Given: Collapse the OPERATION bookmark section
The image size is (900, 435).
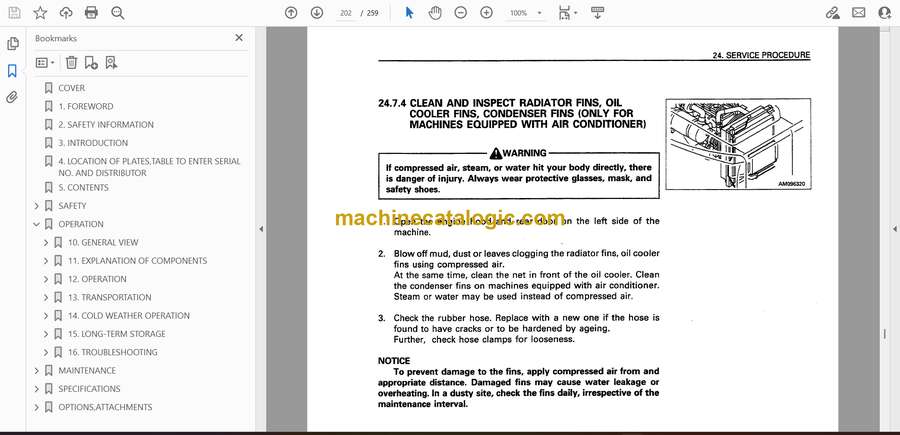Looking at the screenshot, I should pos(37,224).
